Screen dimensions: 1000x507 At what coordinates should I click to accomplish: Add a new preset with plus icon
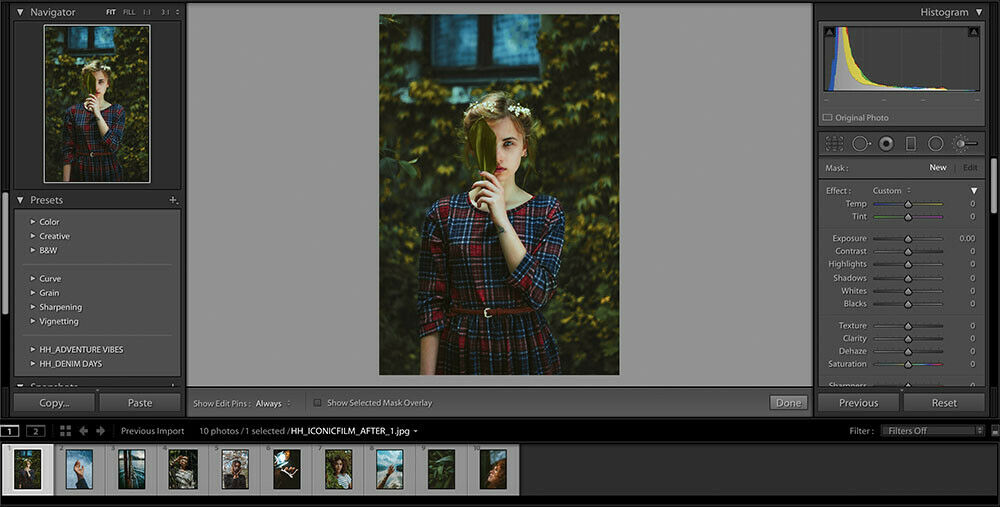(173, 200)
